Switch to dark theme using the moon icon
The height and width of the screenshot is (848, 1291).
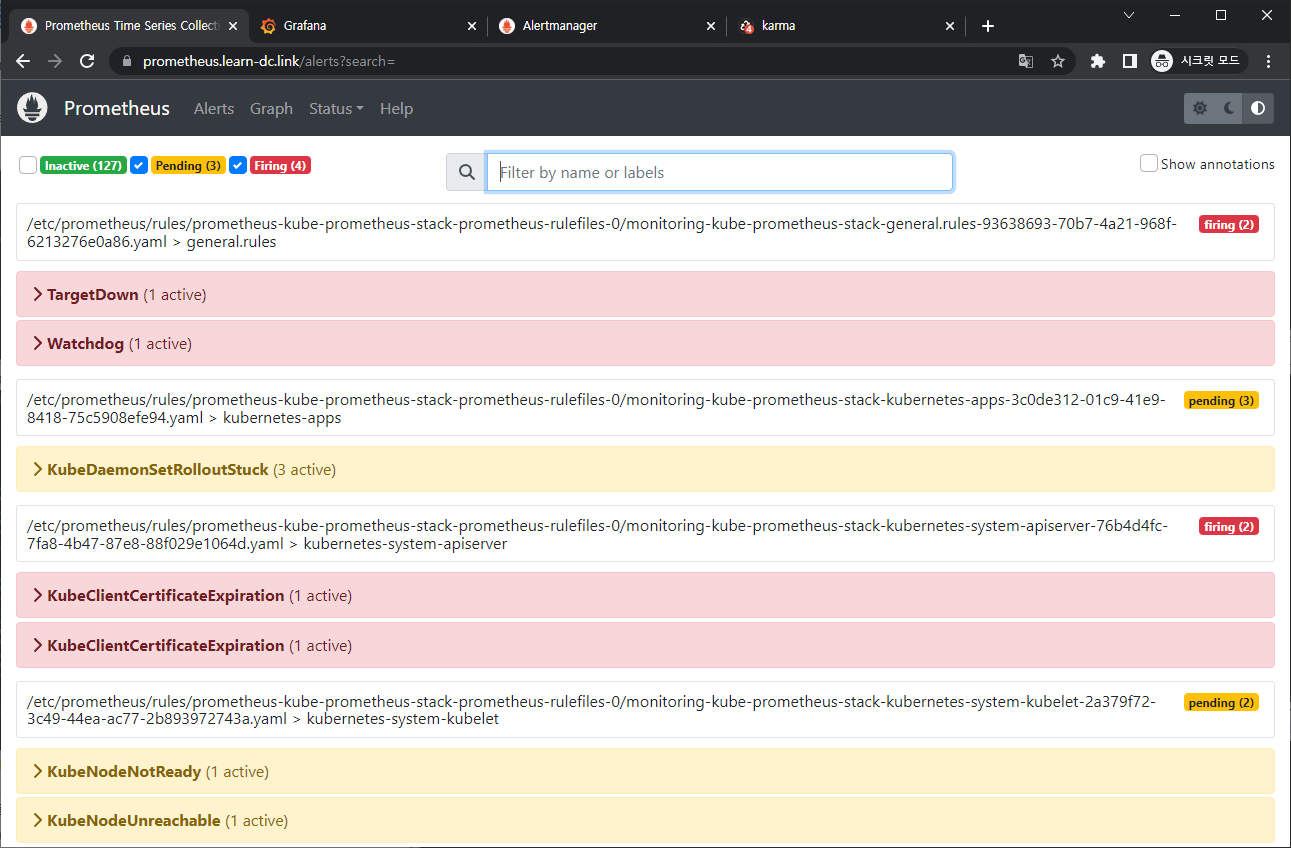tap(1229, 108)
